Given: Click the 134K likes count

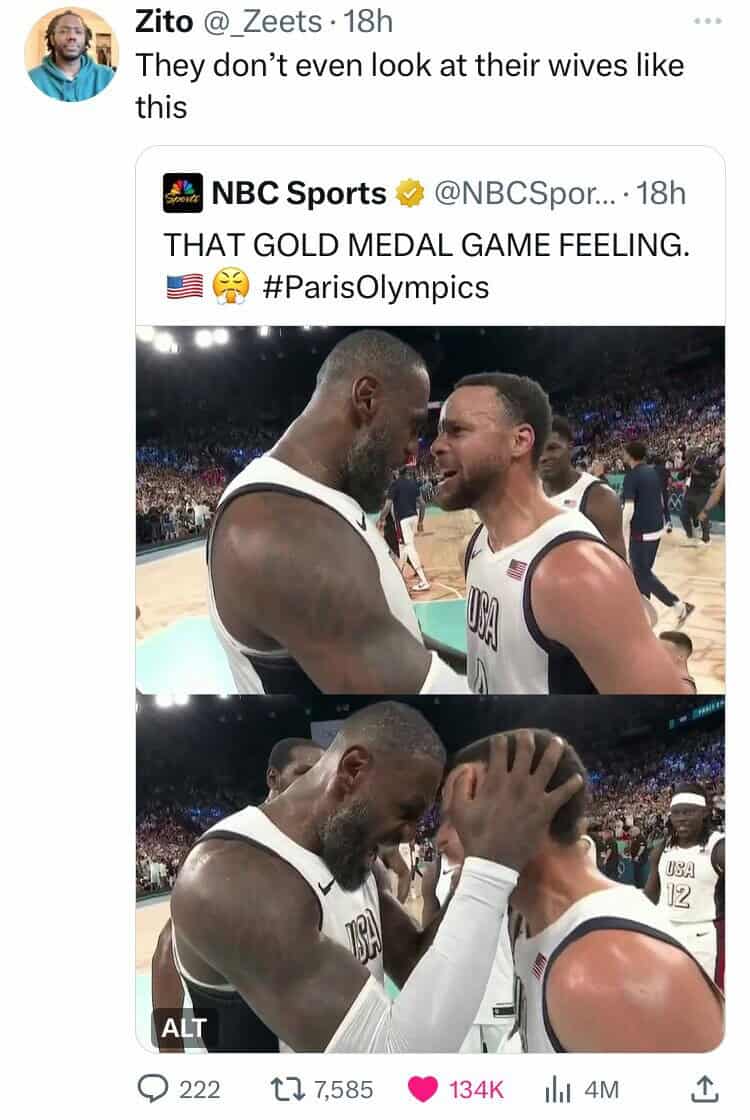Looking at the screenshot, I should tap(476, 1089).
